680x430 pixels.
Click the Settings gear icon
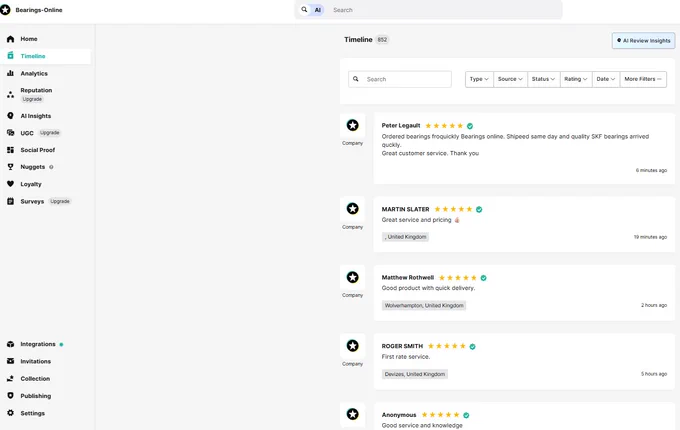(10, 413)
